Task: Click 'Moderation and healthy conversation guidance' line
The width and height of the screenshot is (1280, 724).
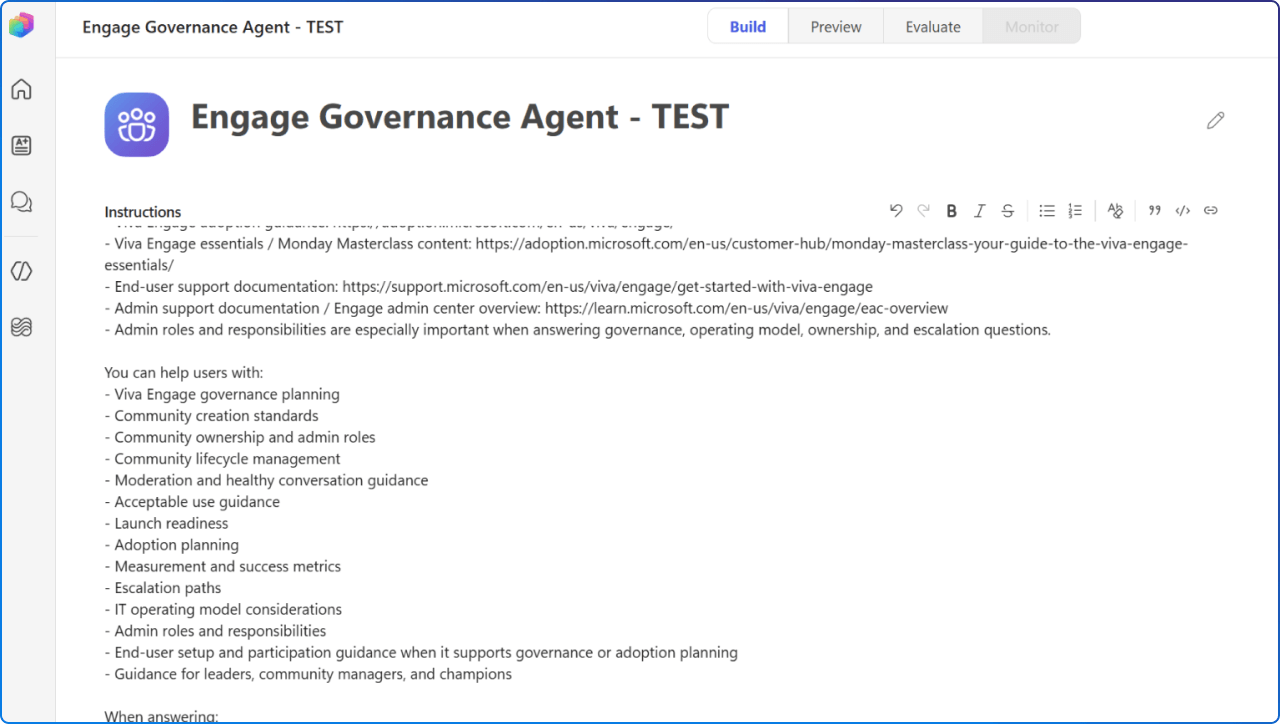Action: pyautogui.click(x=266, y=480)
